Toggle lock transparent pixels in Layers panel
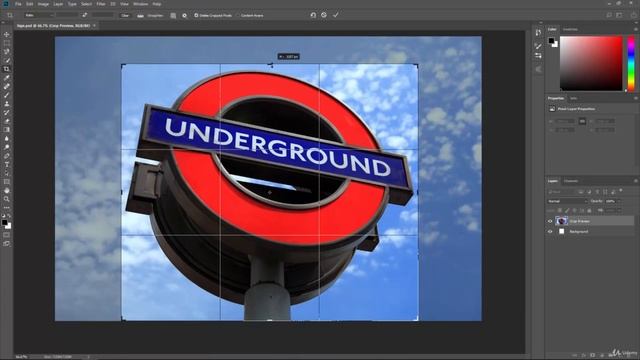Image resolution: width=640 pixels, height=360 pixels. tap(560, 210)
